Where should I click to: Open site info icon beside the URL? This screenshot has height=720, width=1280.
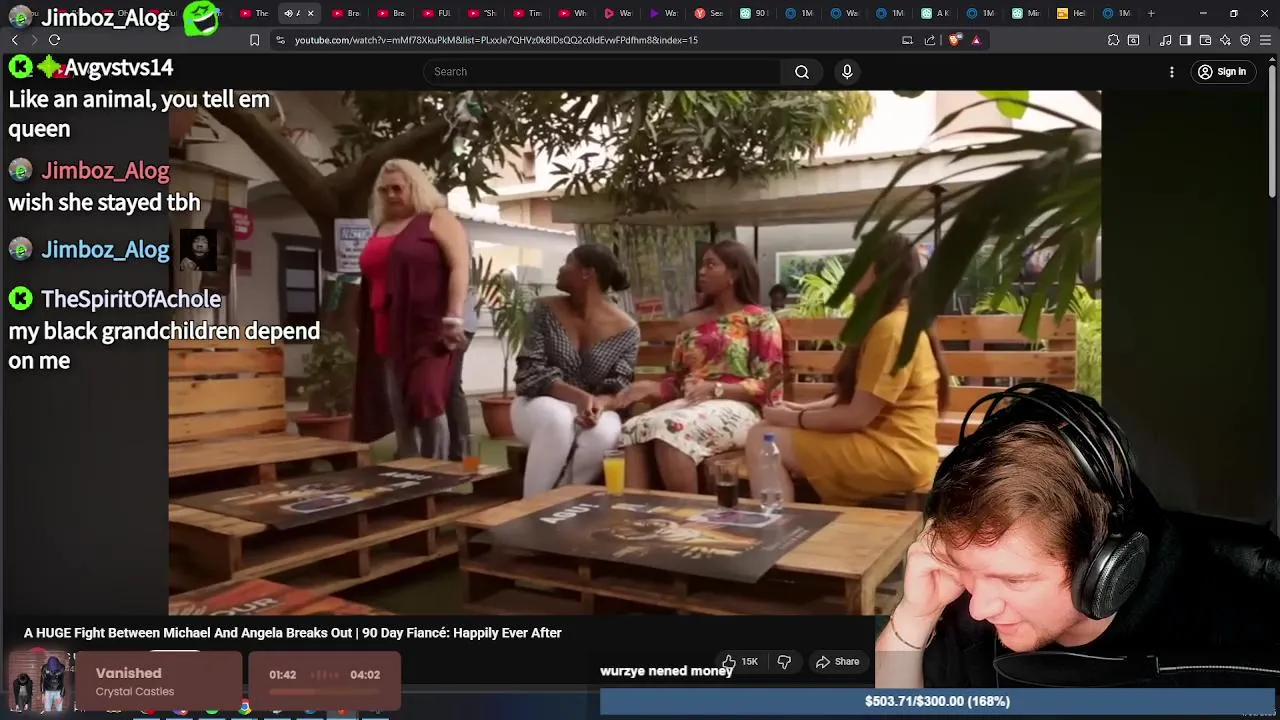pyautogui.click(x=280, y=40)
